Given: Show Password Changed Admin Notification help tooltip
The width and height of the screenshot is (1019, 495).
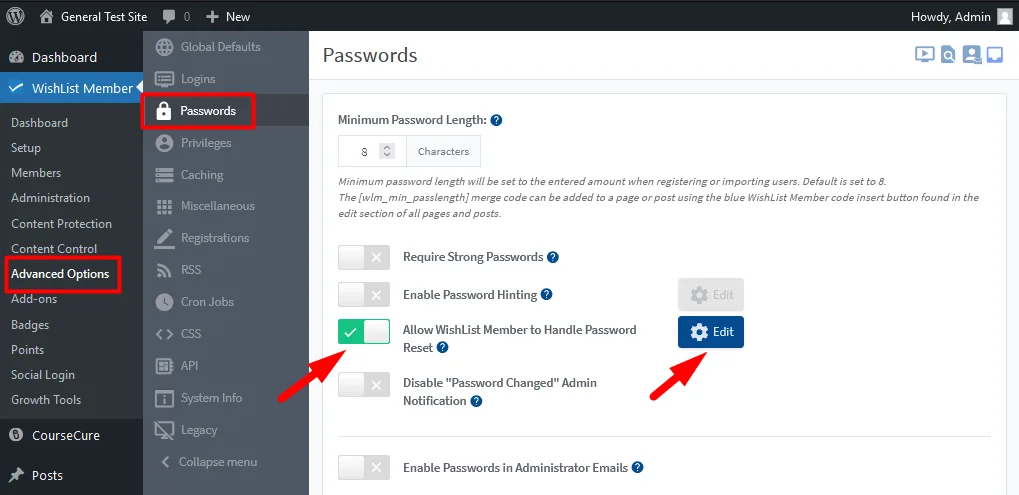Looking at the screenshot, I should click(476, 401).
